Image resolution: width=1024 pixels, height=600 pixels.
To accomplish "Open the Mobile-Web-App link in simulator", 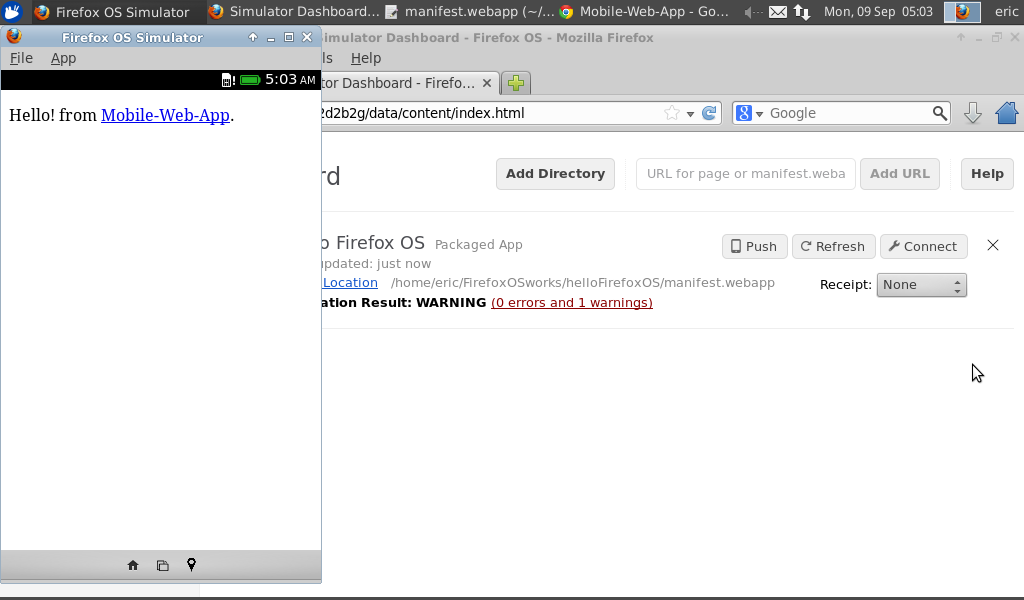I will (x=165, y=115).
